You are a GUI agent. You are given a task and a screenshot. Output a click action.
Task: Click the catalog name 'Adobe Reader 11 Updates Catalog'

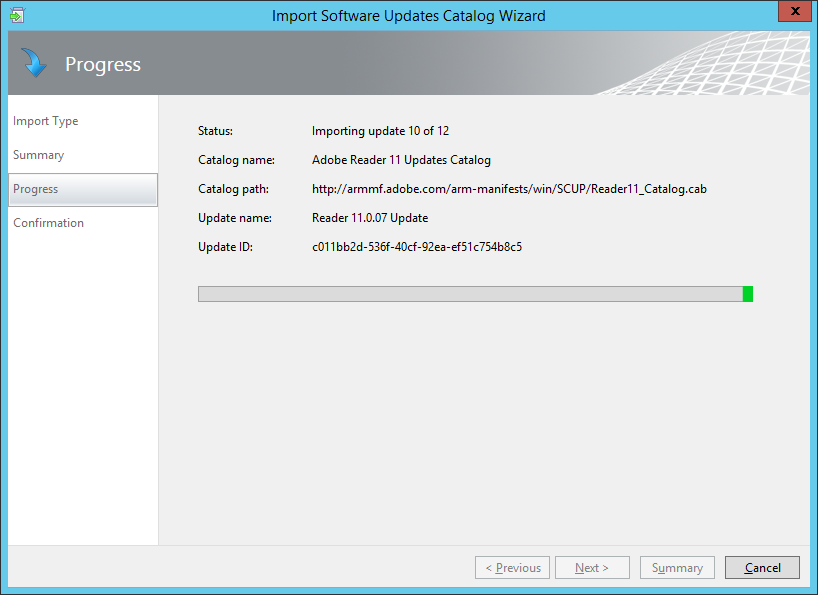(x=401, y=160)
